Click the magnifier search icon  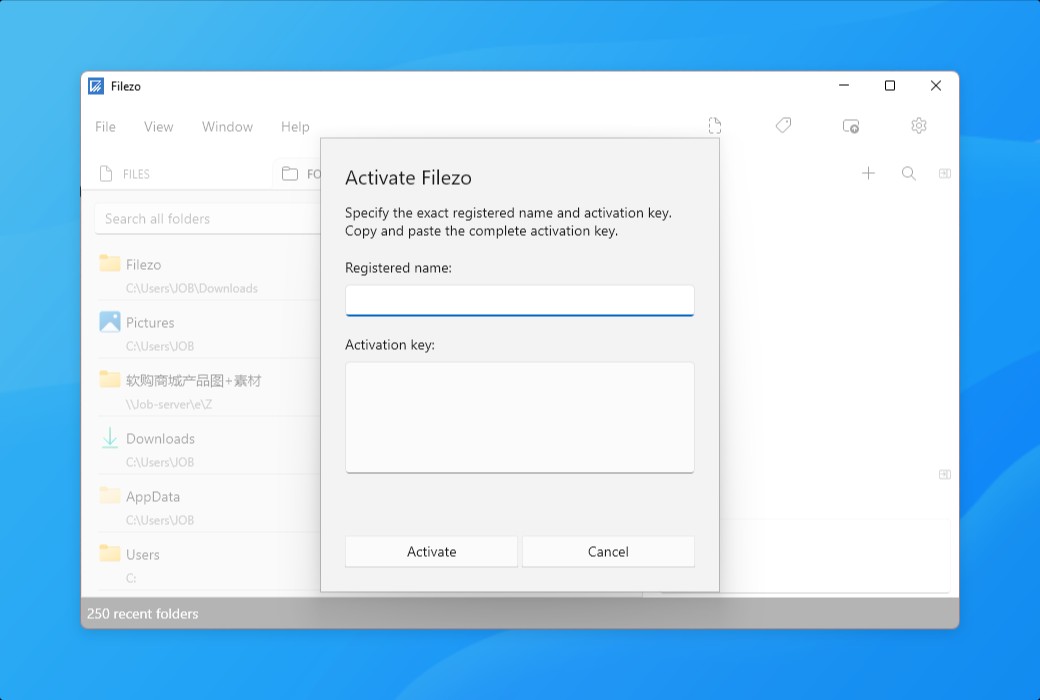[x=909, y=173]
